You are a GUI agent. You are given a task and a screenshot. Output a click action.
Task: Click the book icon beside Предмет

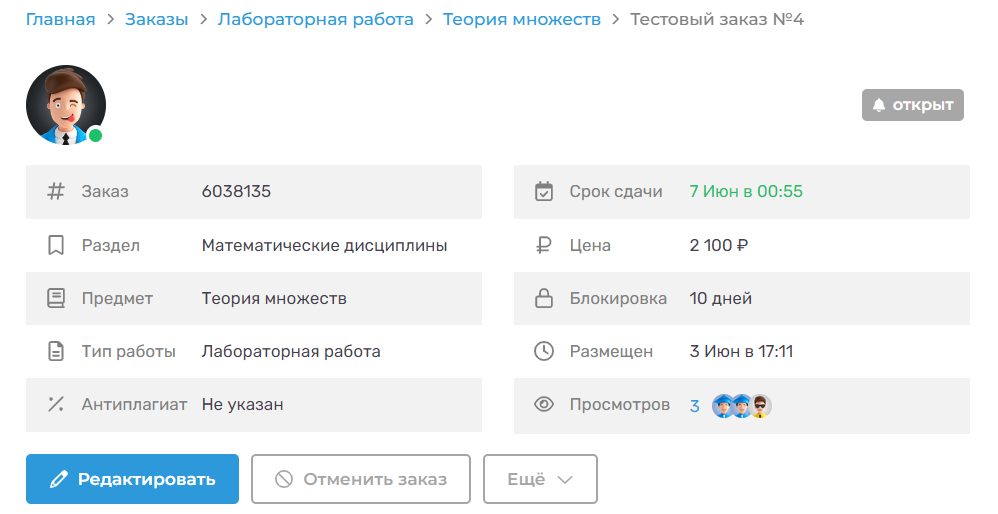(56, 298)
